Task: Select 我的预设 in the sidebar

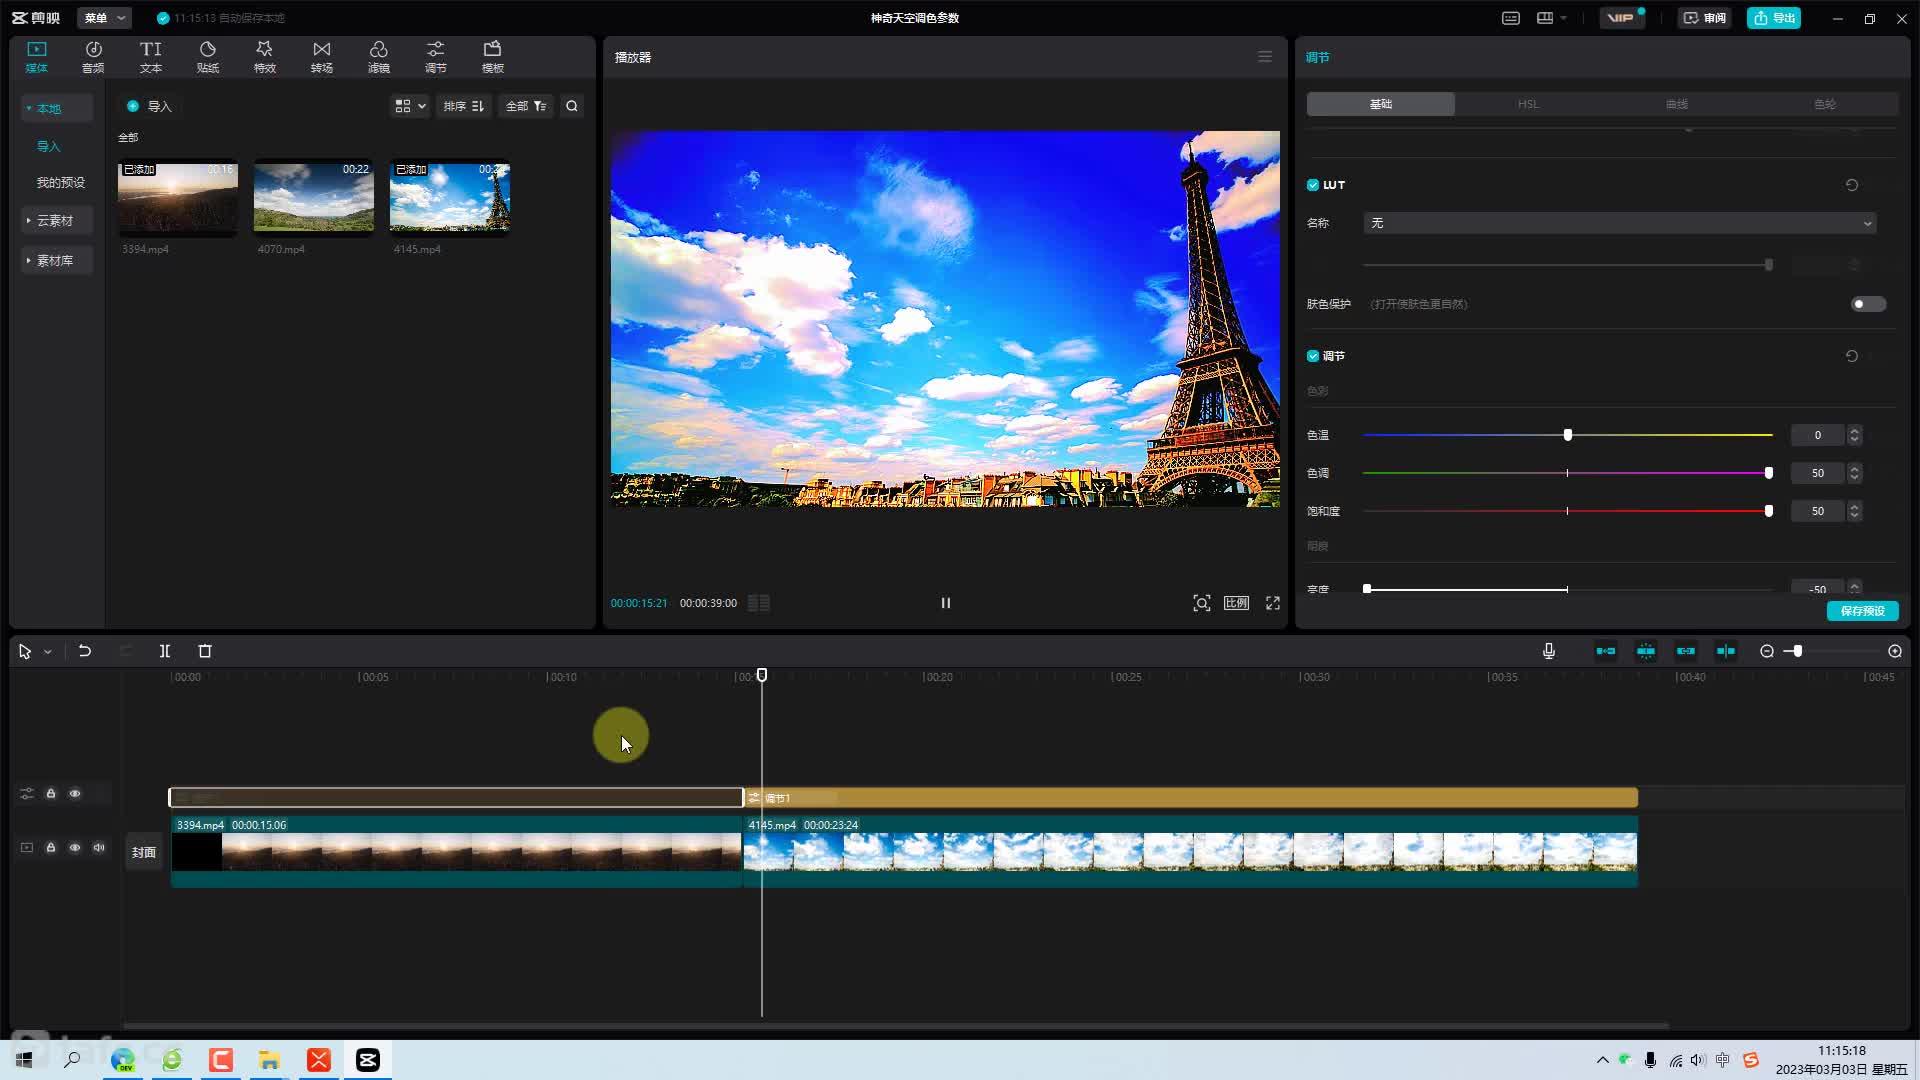Action: tap(60, 182)
